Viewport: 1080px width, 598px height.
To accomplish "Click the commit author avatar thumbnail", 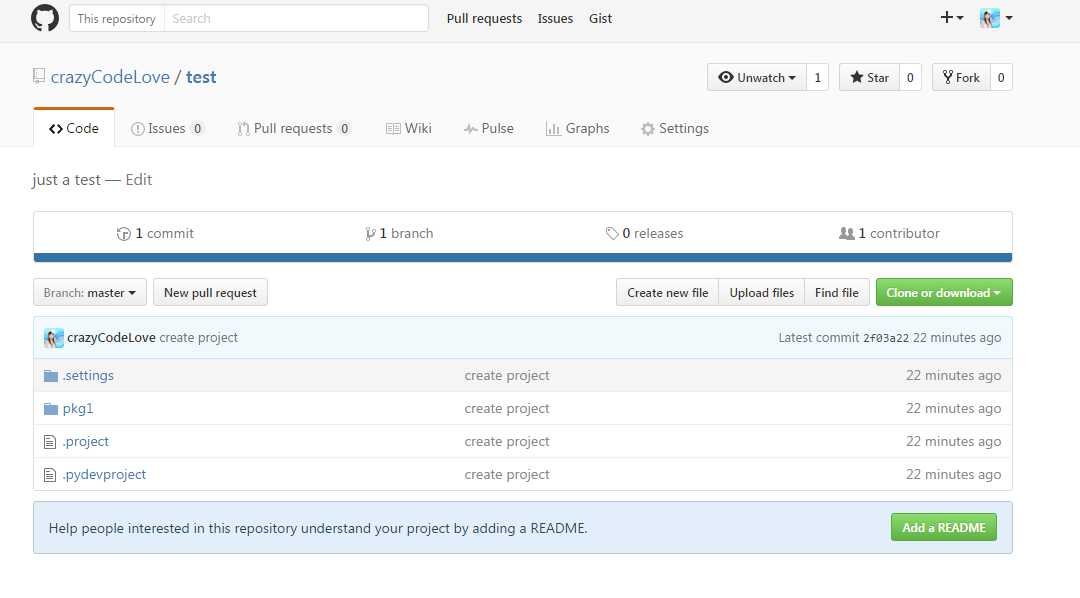I will coord(54,338).
